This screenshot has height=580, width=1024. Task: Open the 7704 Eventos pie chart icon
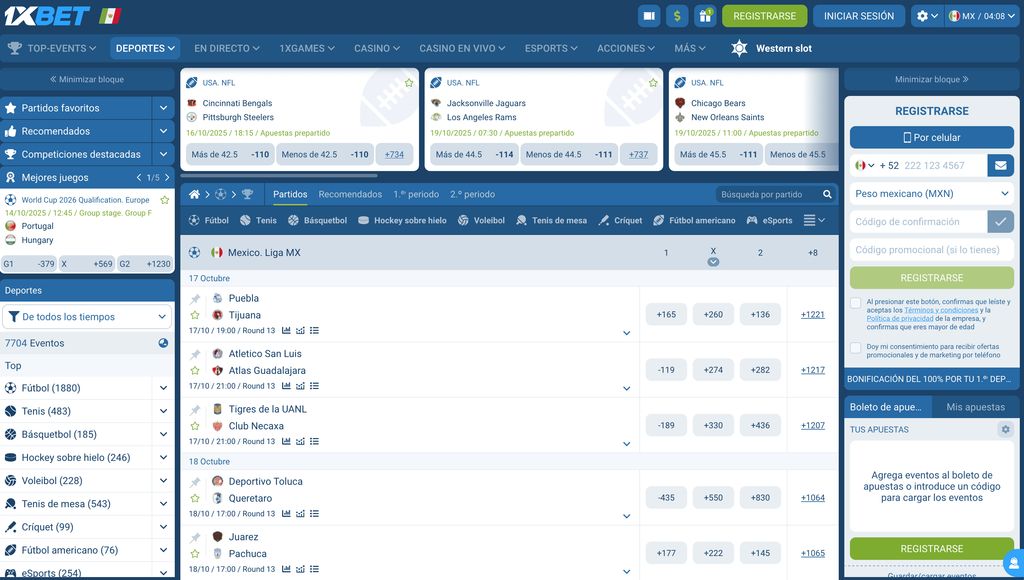(x=163, y=343)
